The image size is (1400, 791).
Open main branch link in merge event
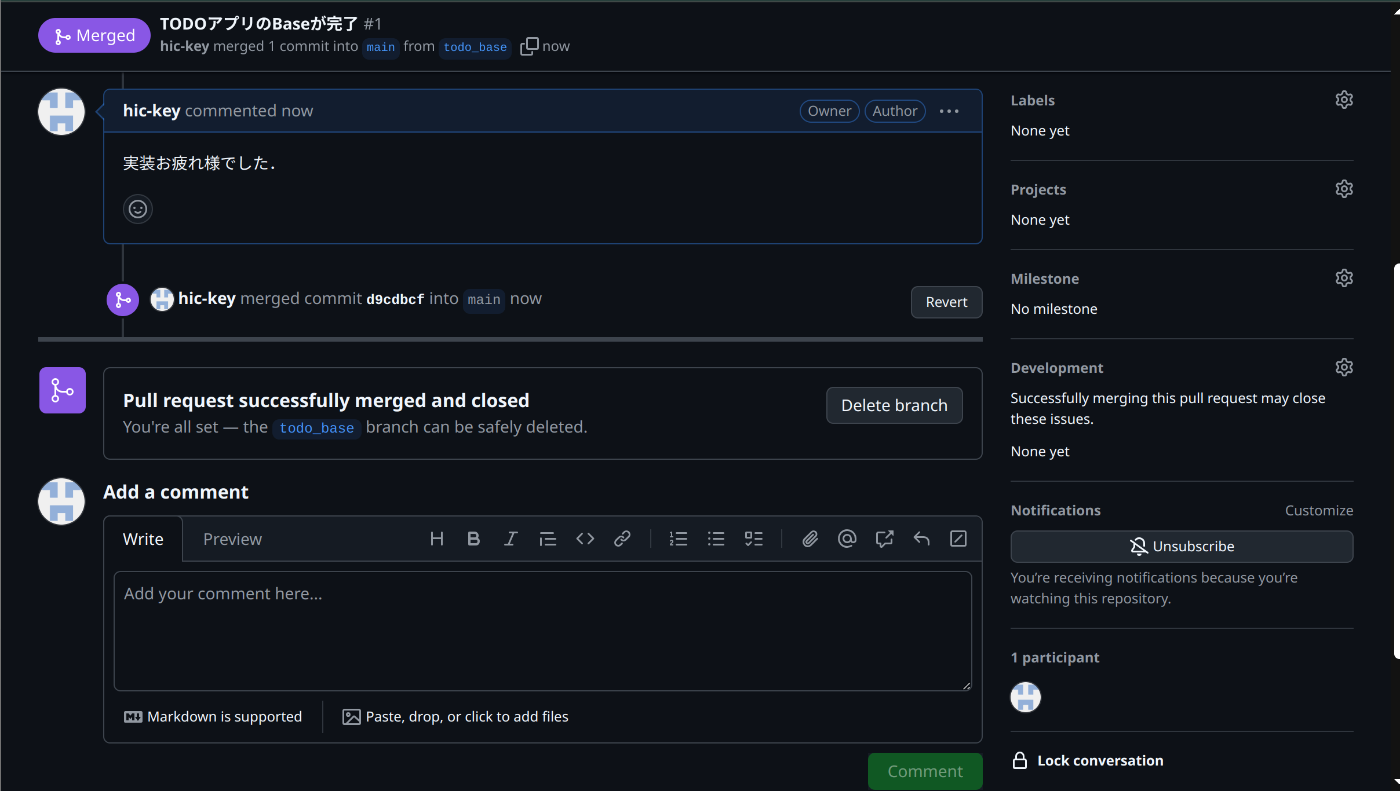pyautogui.click(x=484, y=300)
